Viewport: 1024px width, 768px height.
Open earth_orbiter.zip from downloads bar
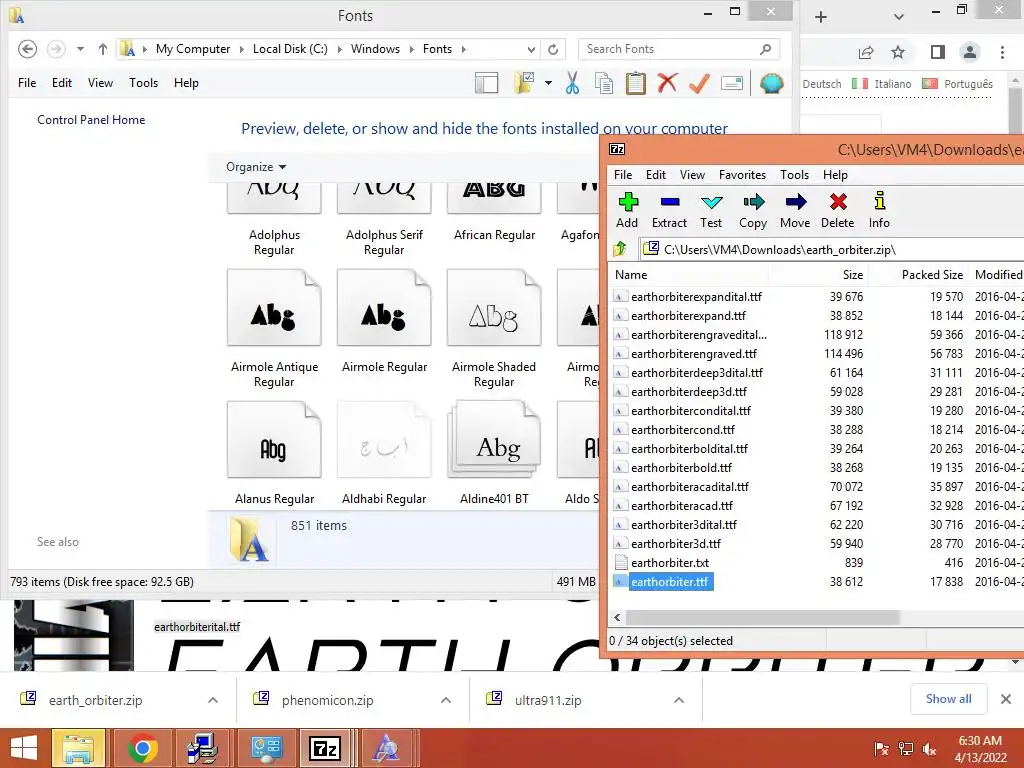95,701
